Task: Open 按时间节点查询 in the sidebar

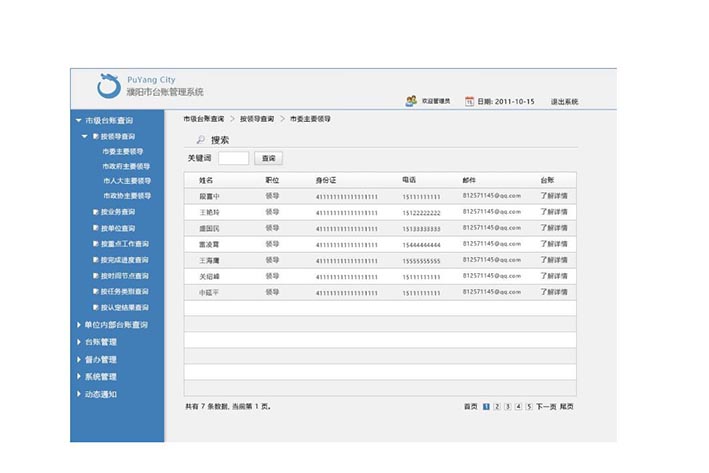Action: [x=124, y=275]
